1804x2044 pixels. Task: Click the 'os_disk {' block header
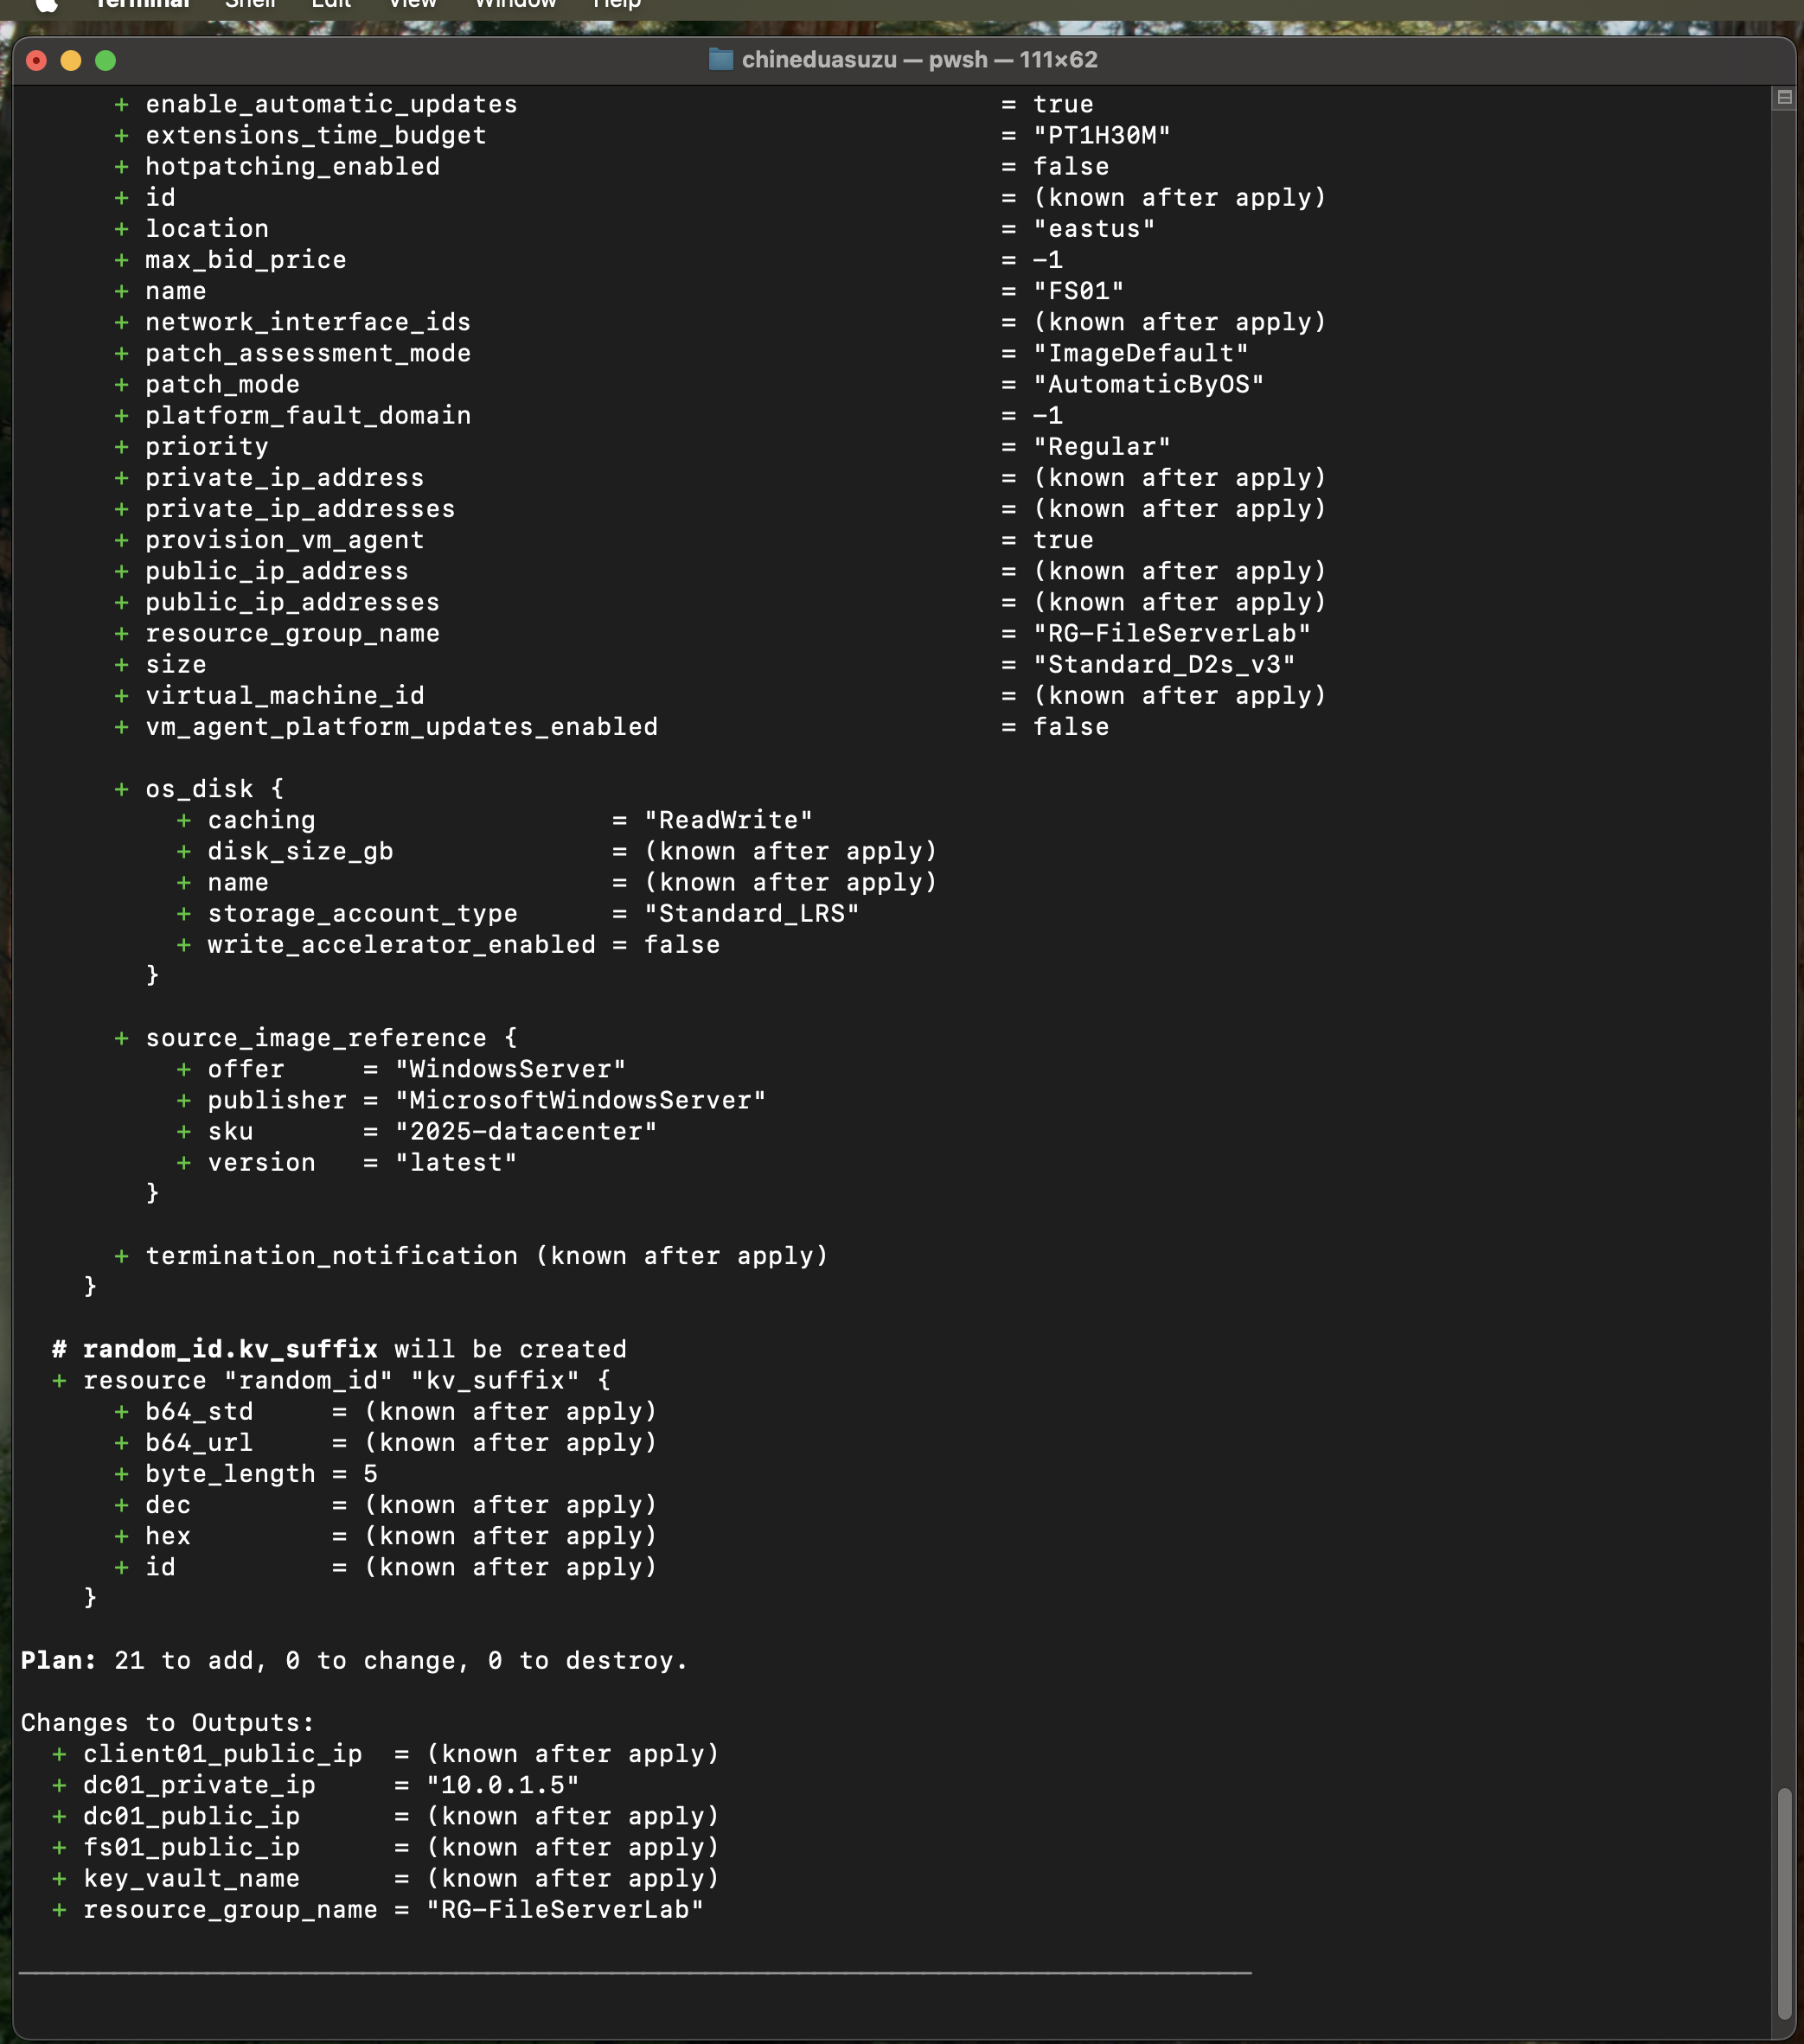coord(215,789)
